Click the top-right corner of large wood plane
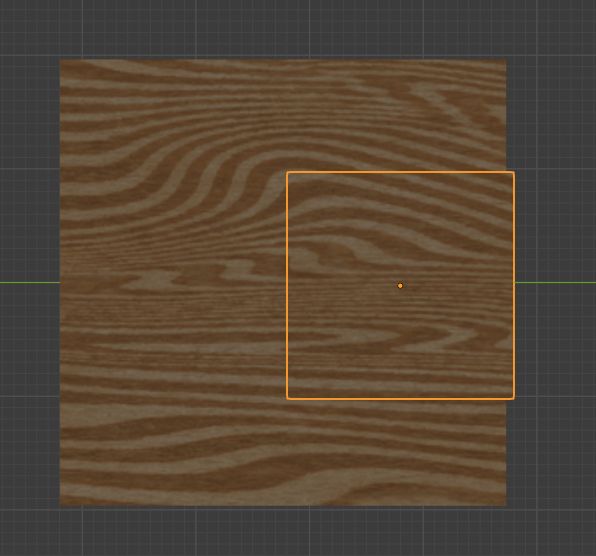This screenshot has width=596, height=556. pyautogui.click(x=506, y=60)
